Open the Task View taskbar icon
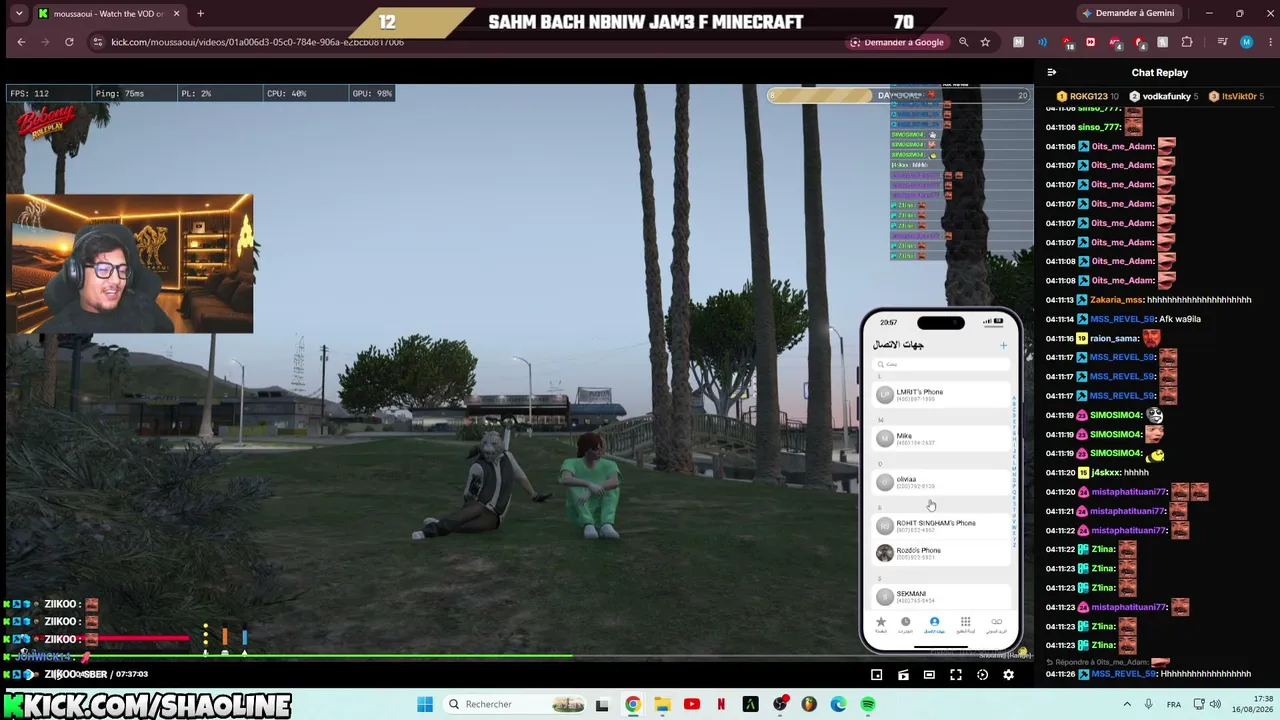 tap(602, 704)
